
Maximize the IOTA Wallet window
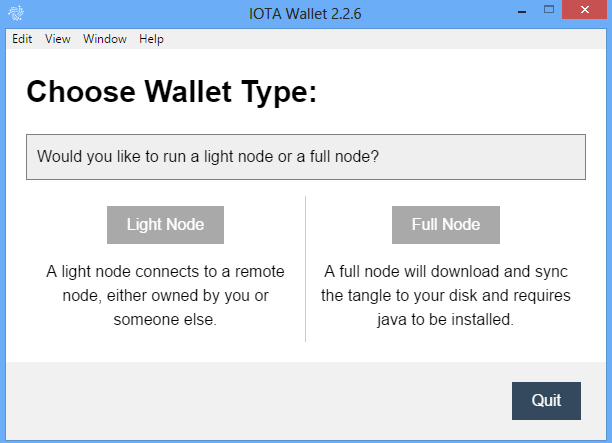click(549, 9)
